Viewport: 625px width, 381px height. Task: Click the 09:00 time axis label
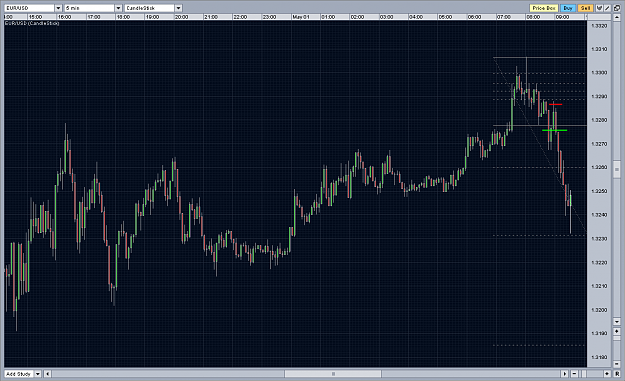pyautogui.click(x=562, y=17)
